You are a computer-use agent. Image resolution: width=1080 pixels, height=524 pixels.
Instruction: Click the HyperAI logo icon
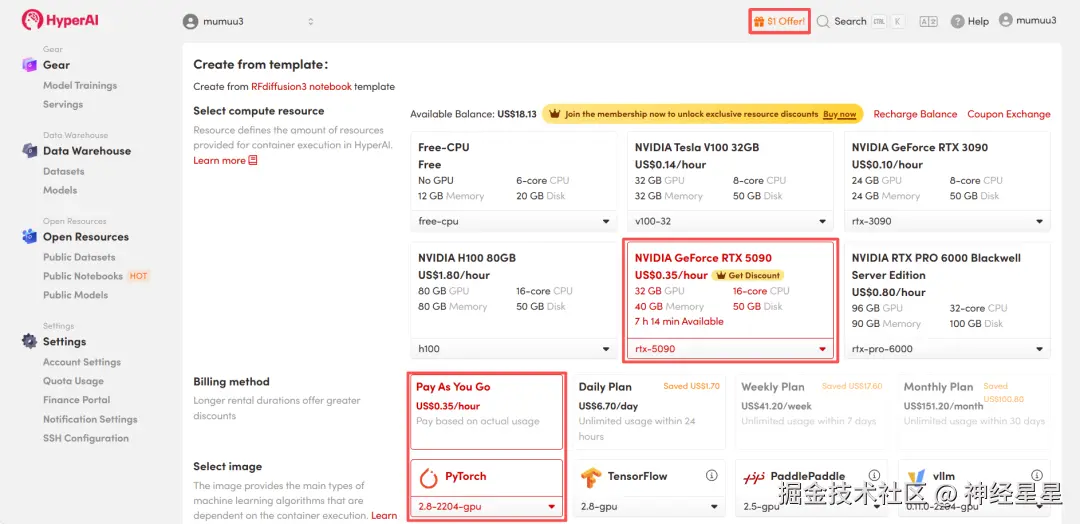[31, 20]
